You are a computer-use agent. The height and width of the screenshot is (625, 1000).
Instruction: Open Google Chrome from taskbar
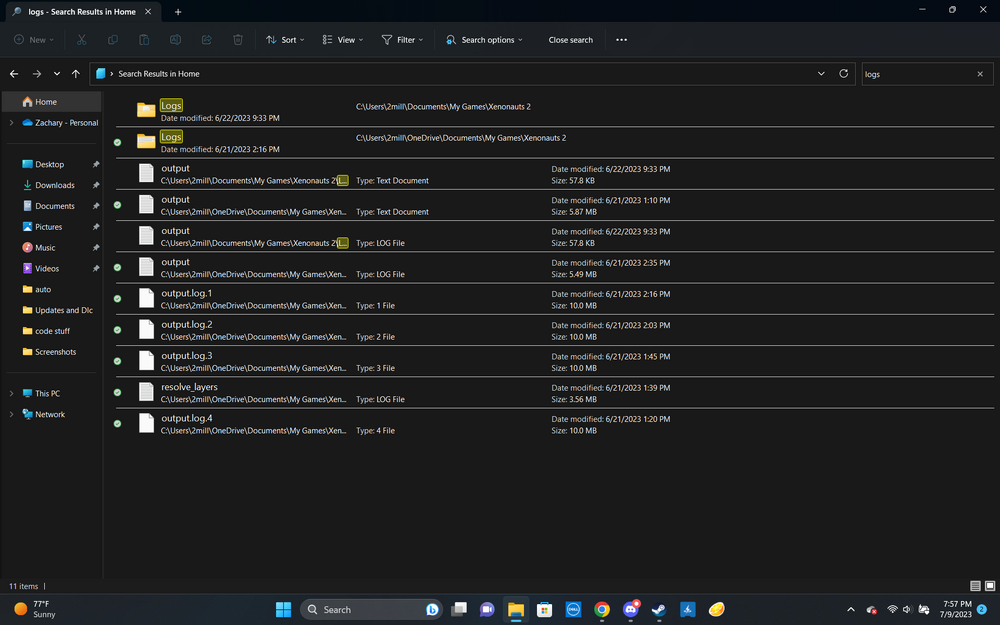tap(601, 610)
